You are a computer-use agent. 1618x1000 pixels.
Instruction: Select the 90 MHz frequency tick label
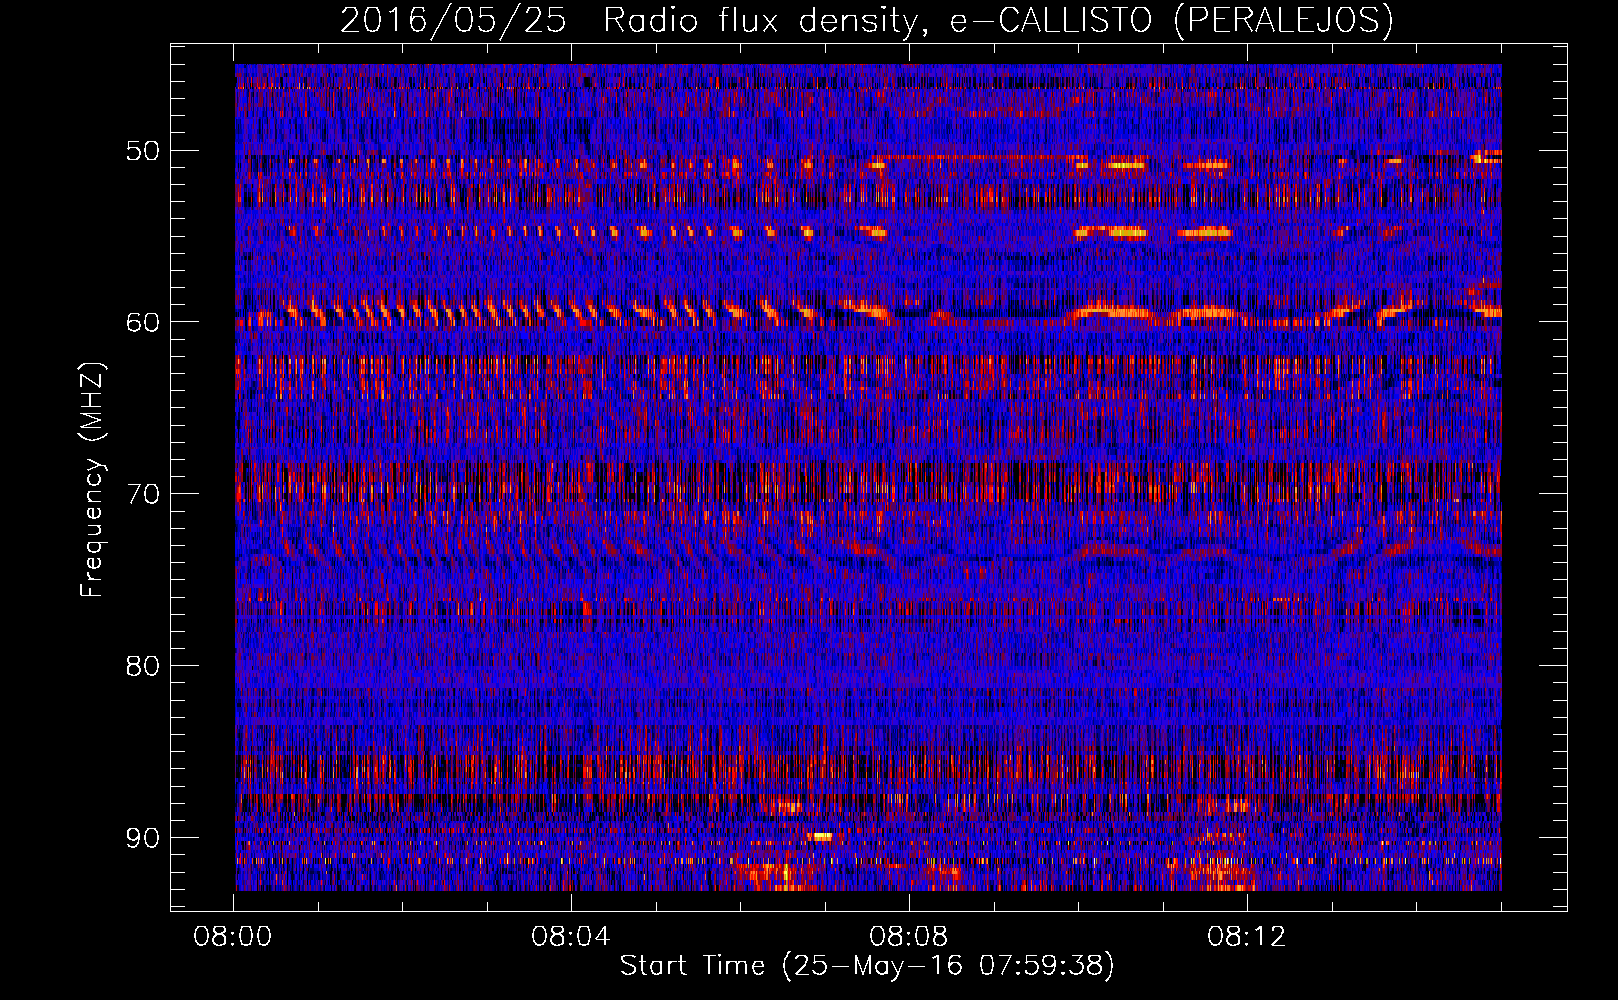pyautogui.click(x=141, y=838)
